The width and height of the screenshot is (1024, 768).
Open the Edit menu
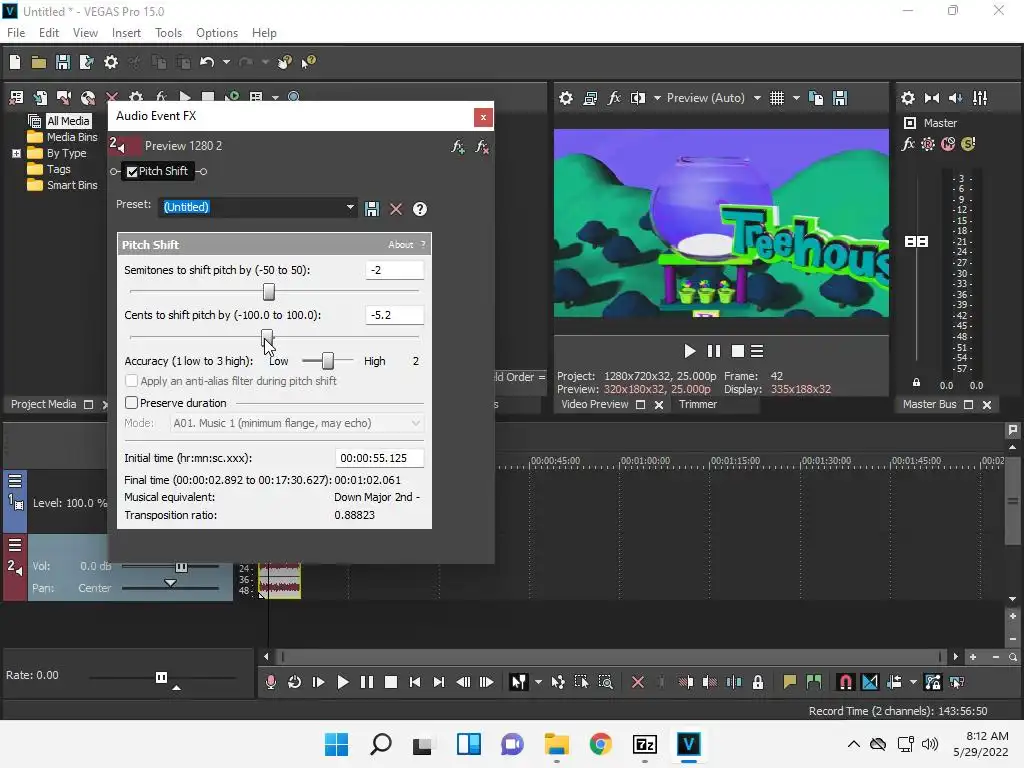point(49,33)
